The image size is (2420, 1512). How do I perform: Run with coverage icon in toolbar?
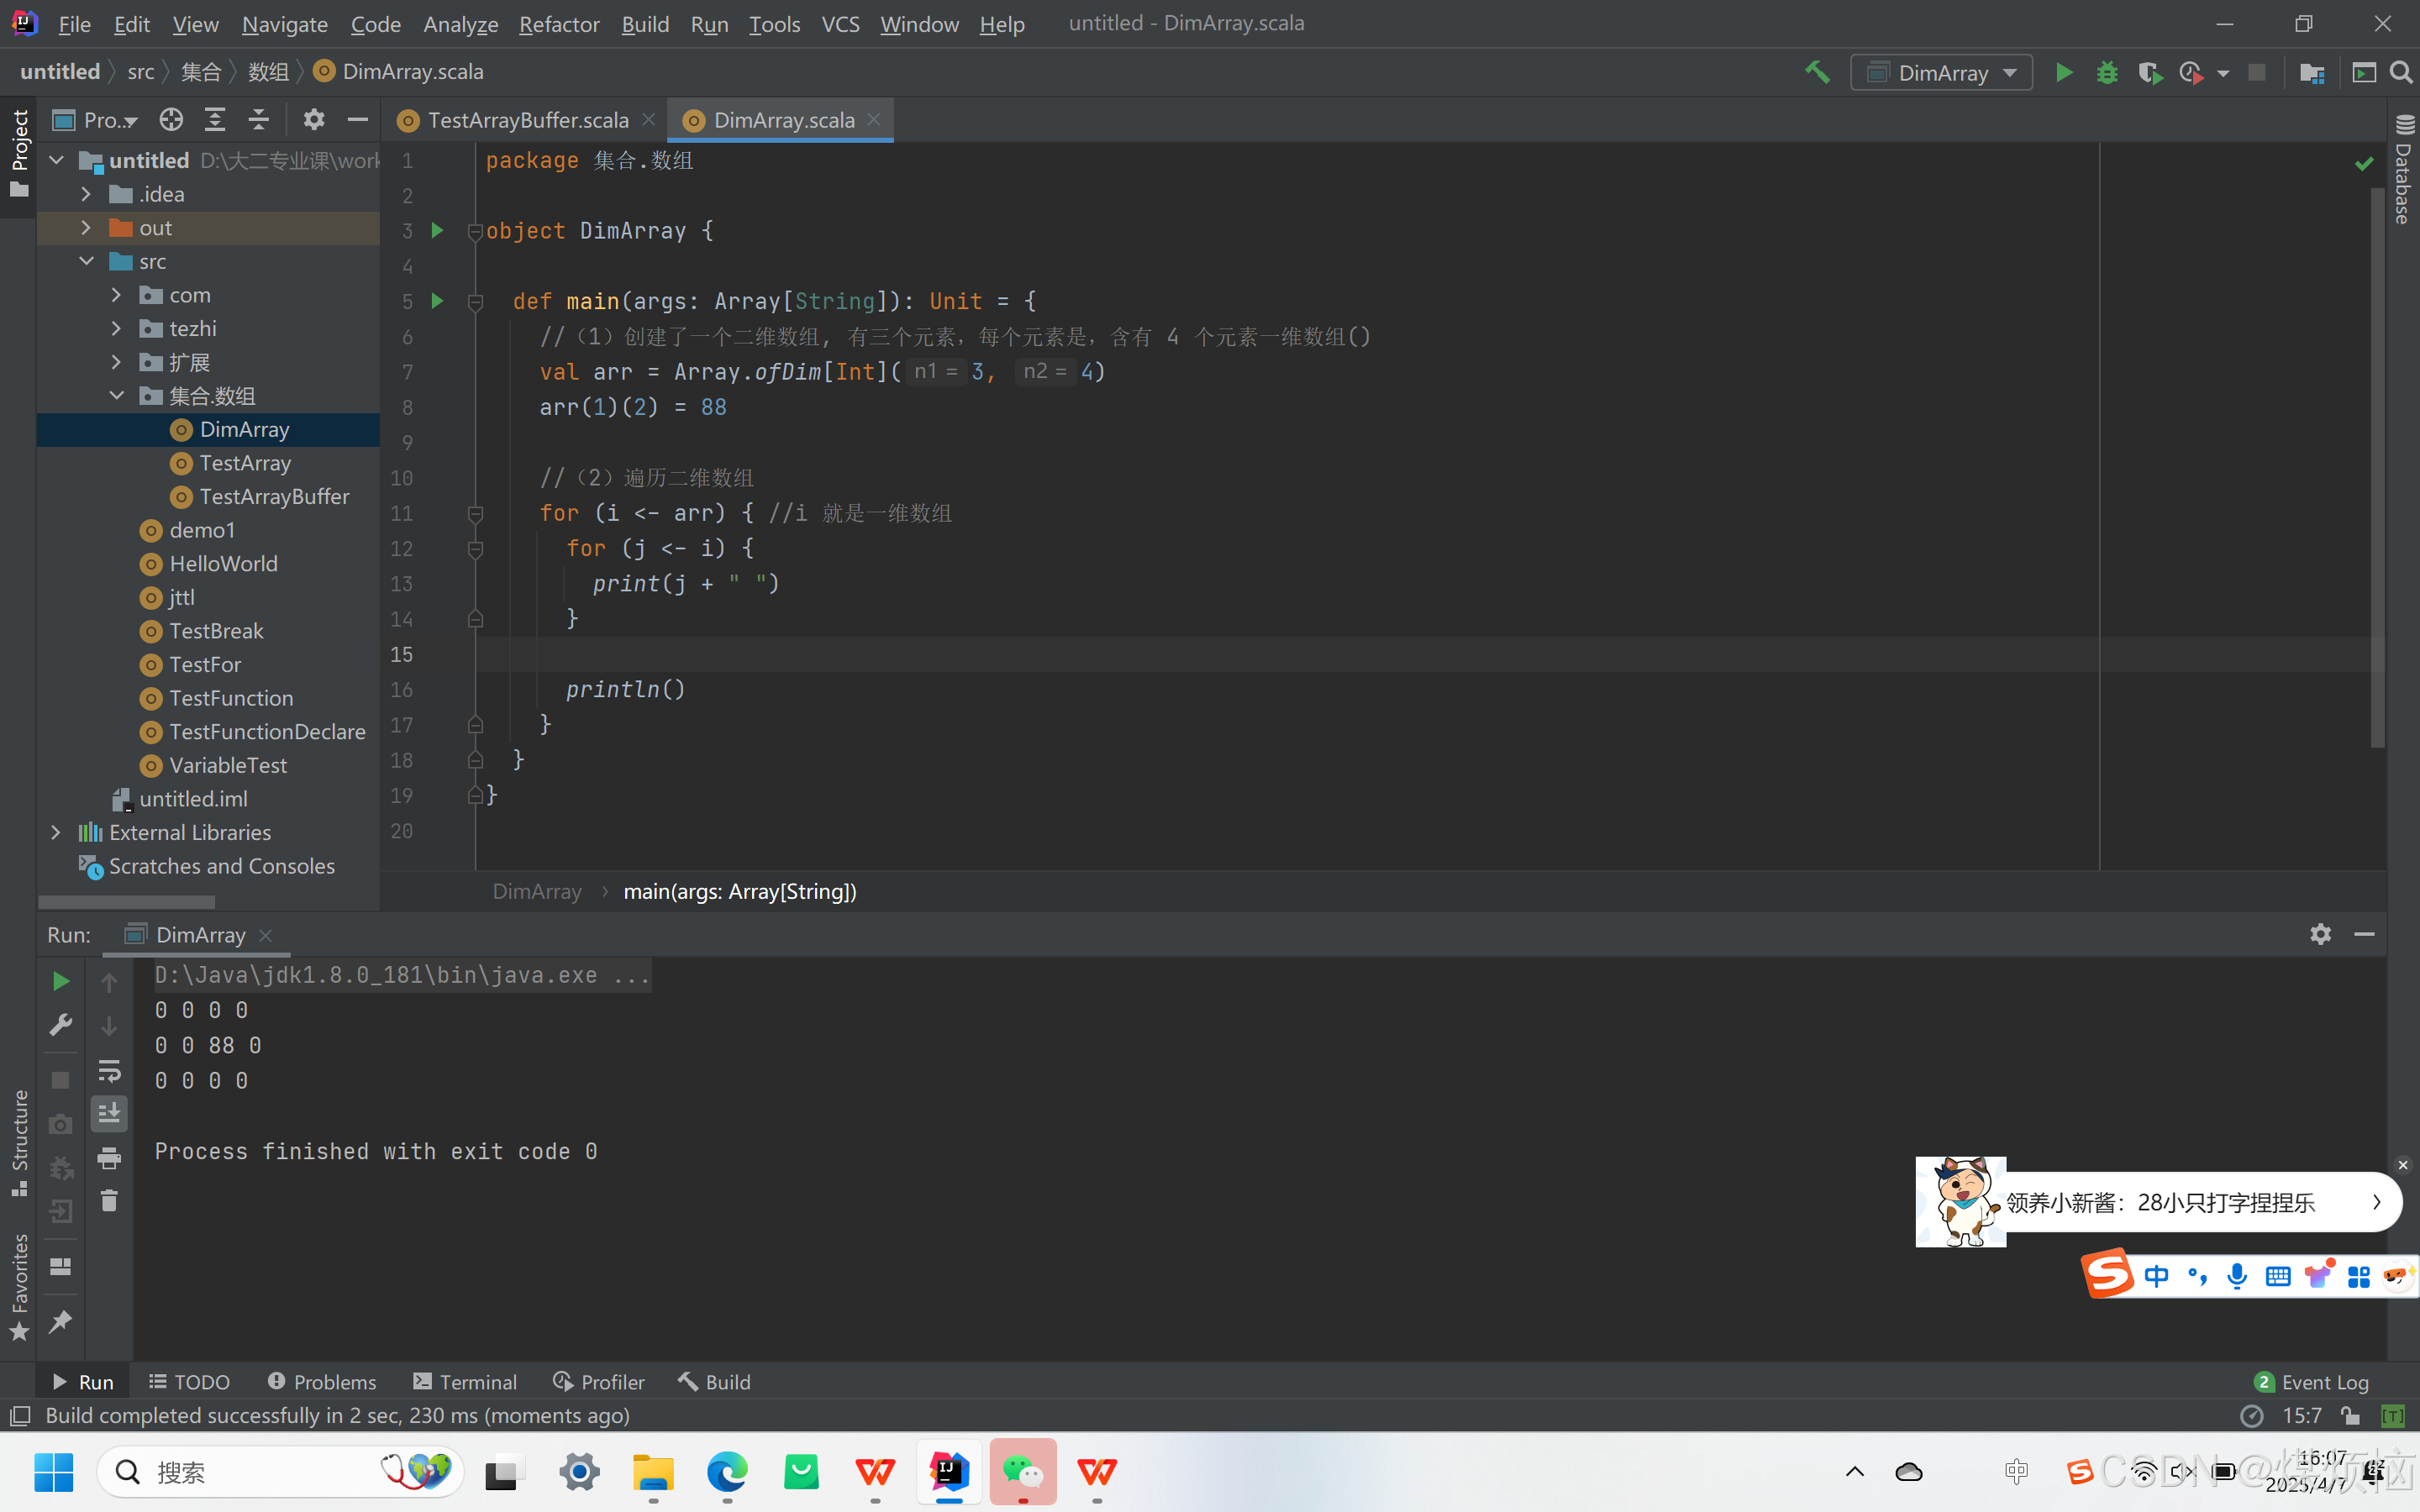tap(2149, 72)
